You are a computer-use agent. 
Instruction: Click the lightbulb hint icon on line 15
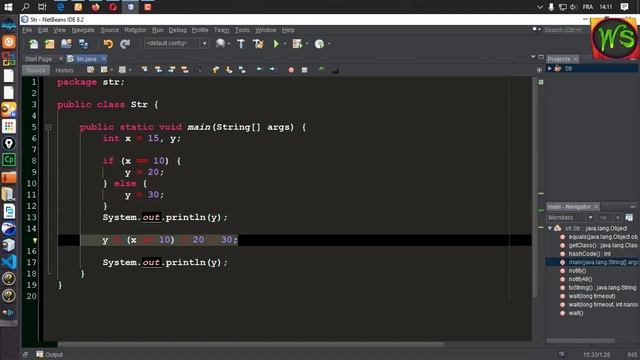click(35, 240)
